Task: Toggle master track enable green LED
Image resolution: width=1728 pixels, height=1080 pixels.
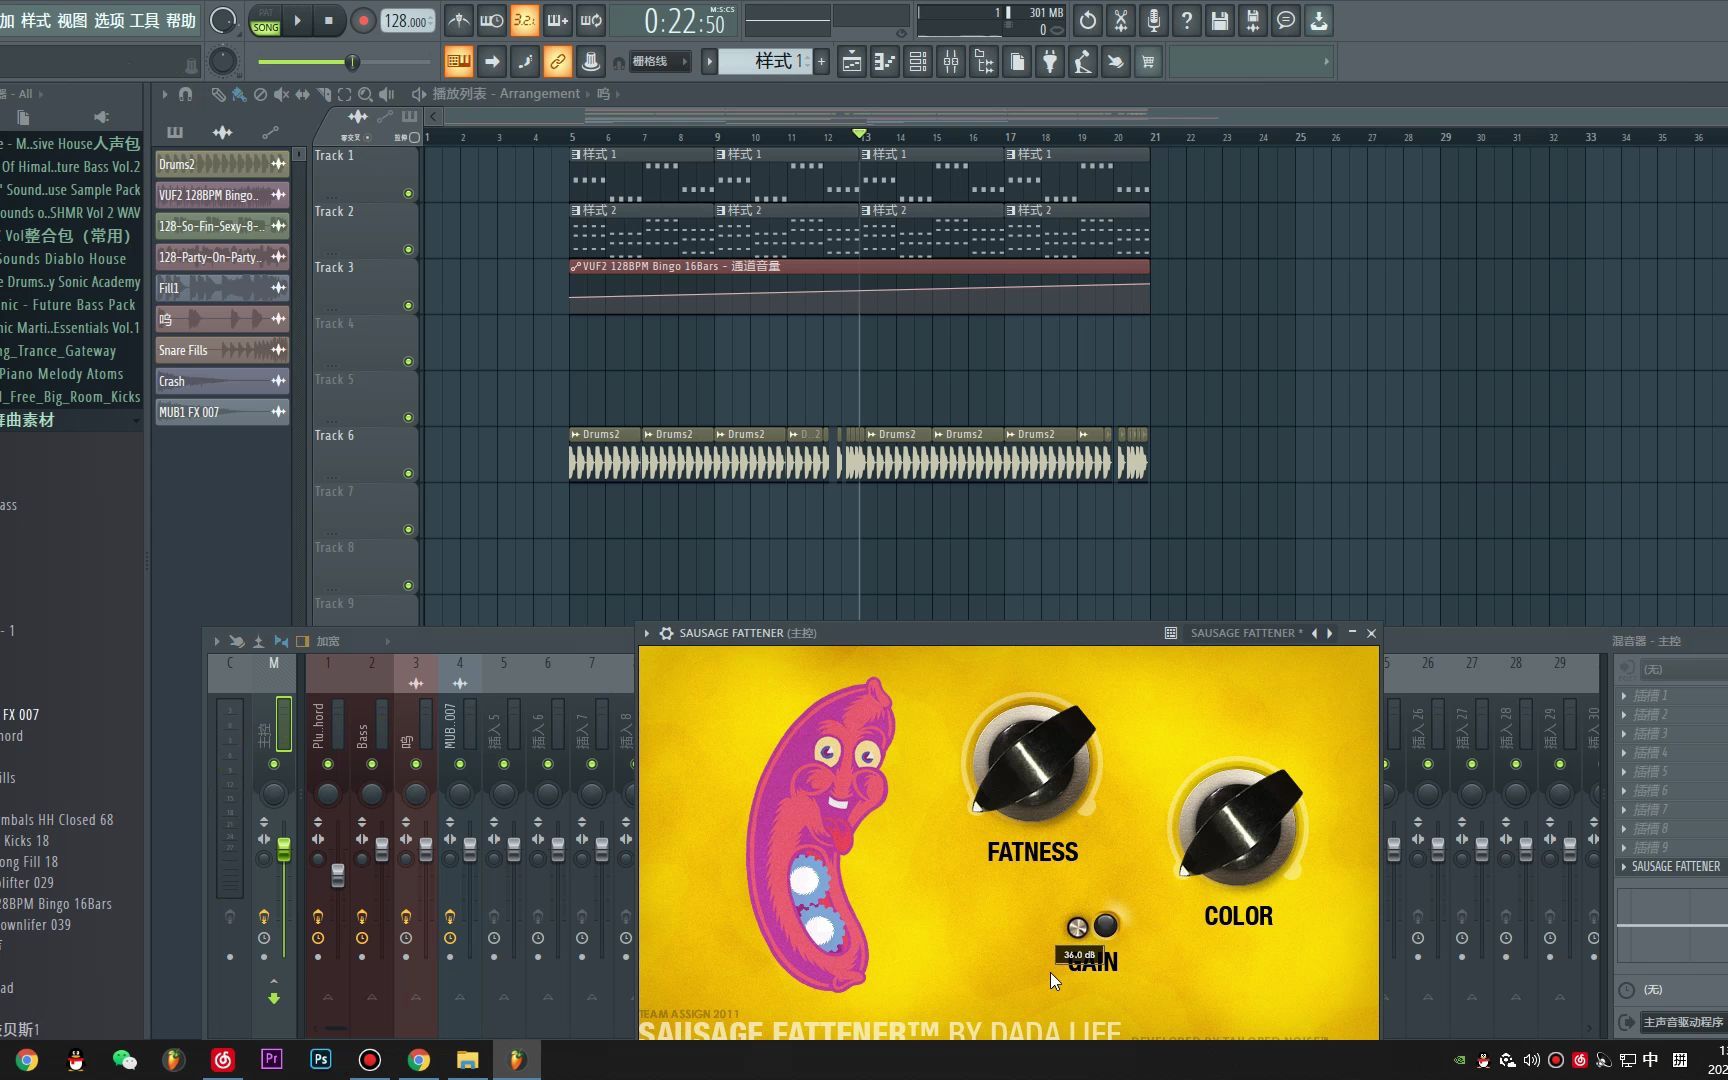Action: click(274, 764)
